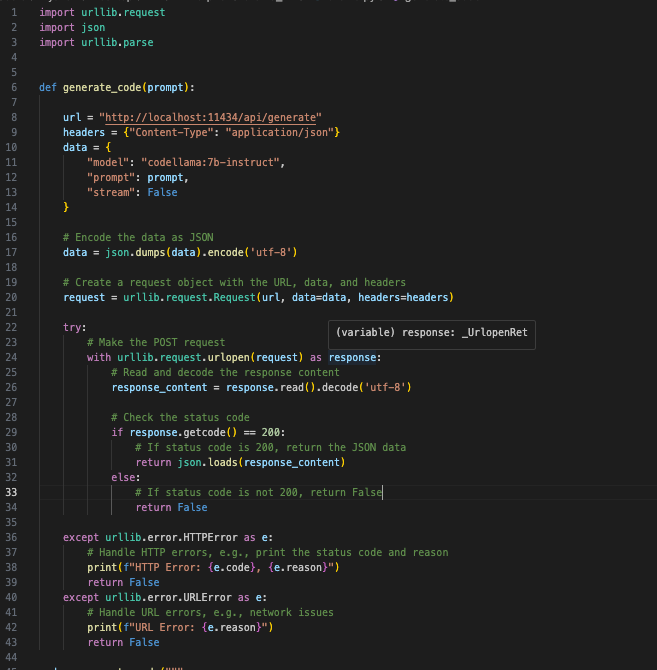The height and width of the screenshot is (670, 657).
Task: Click line number 20 in the gutter
Action: (12, 297)
